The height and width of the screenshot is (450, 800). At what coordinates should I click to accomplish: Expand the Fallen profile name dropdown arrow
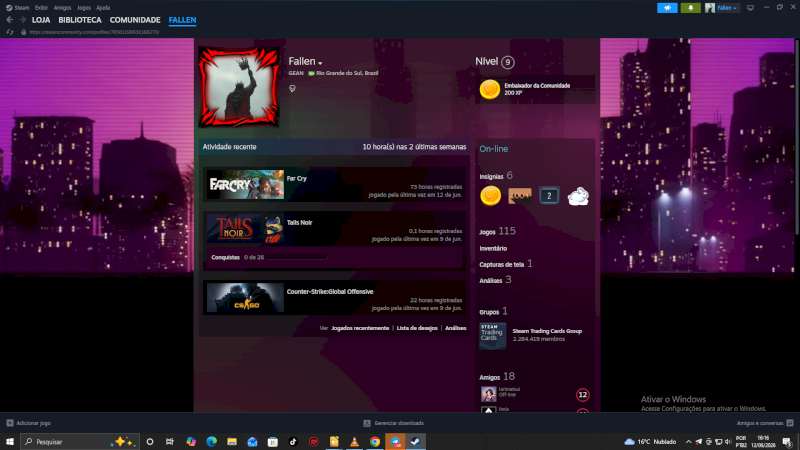click(320, 63)
